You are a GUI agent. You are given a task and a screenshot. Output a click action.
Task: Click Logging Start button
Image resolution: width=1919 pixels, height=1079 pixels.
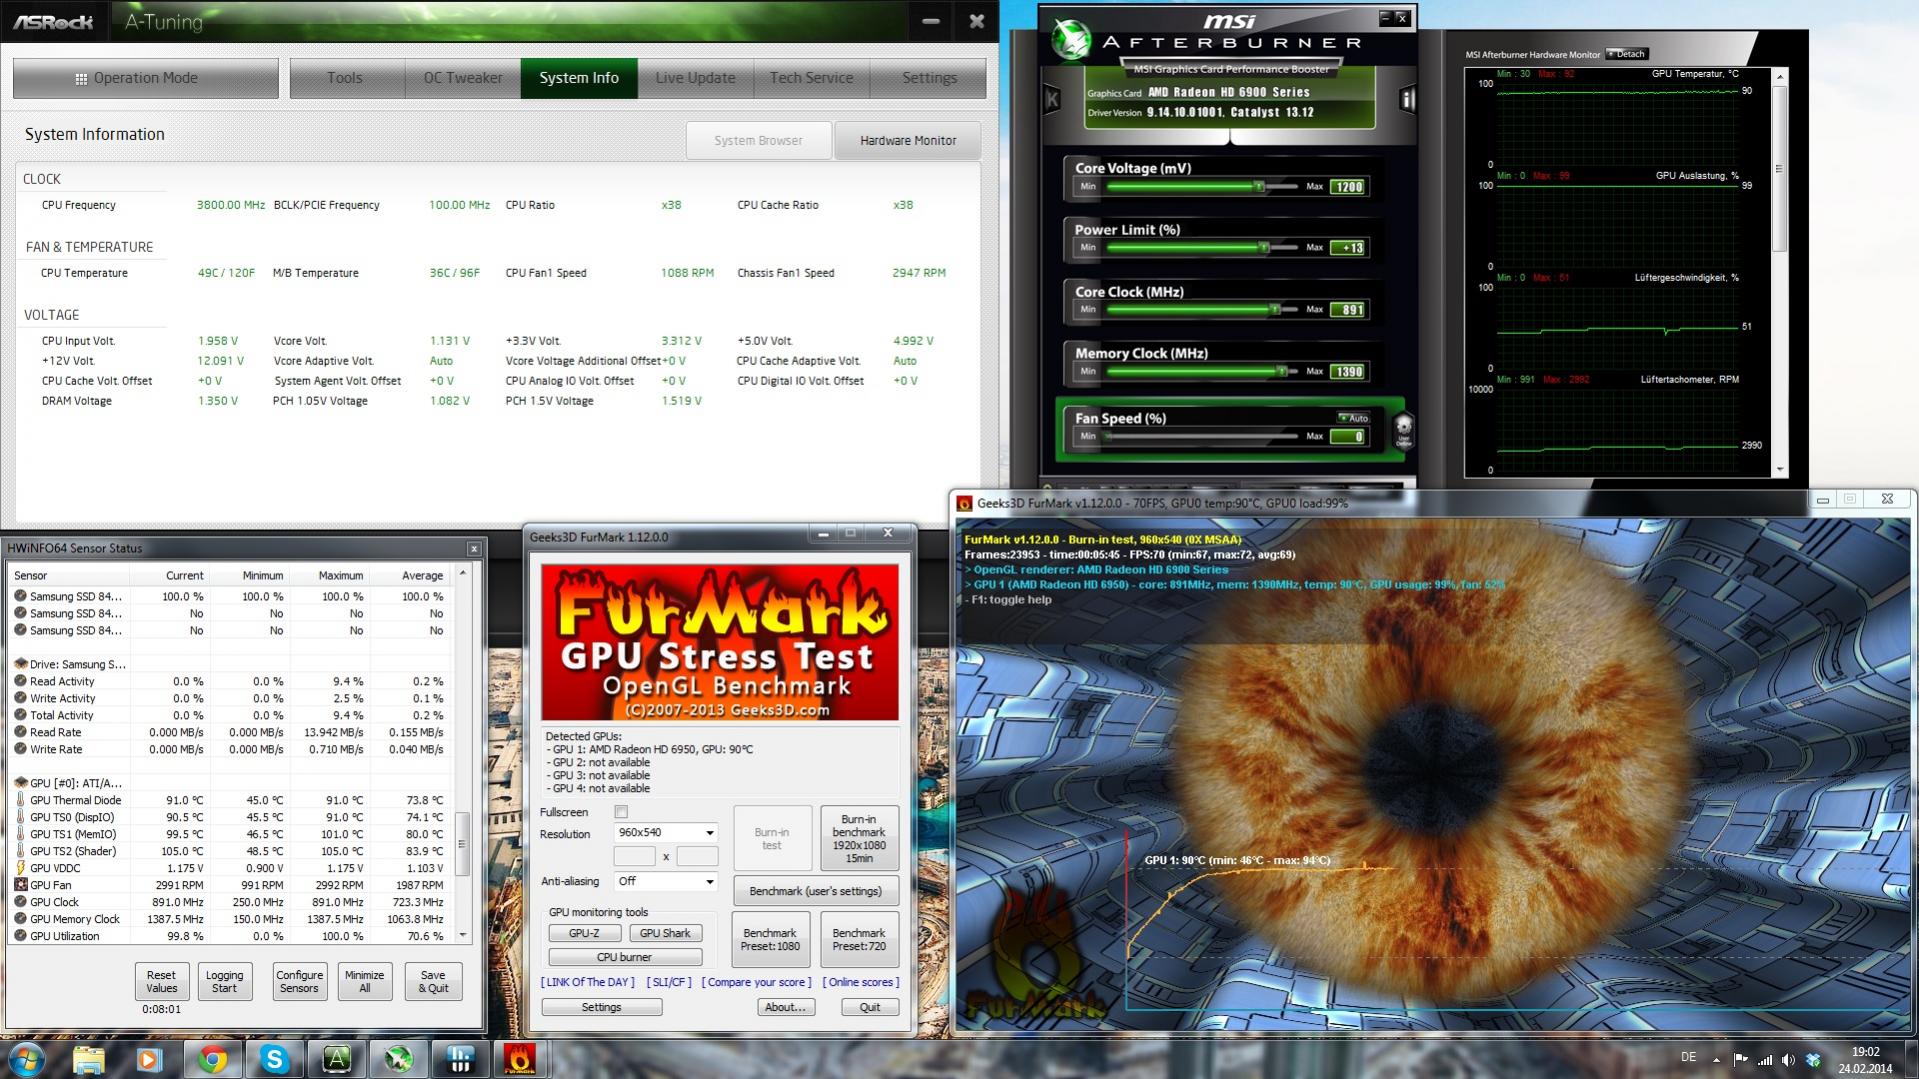click(x=224, y=981)
